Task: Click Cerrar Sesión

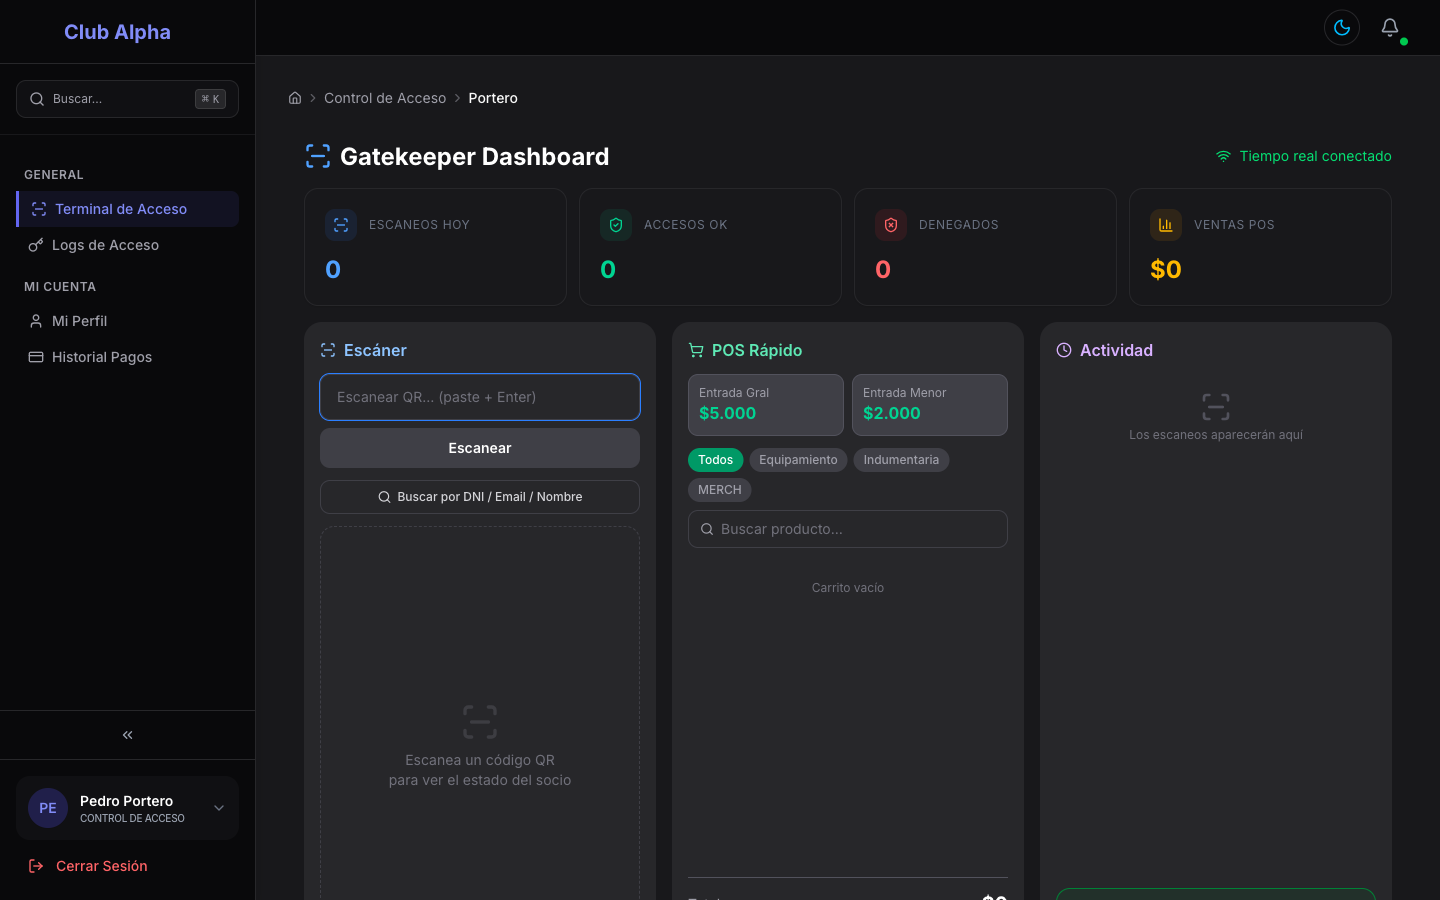Action: (102, 866)
